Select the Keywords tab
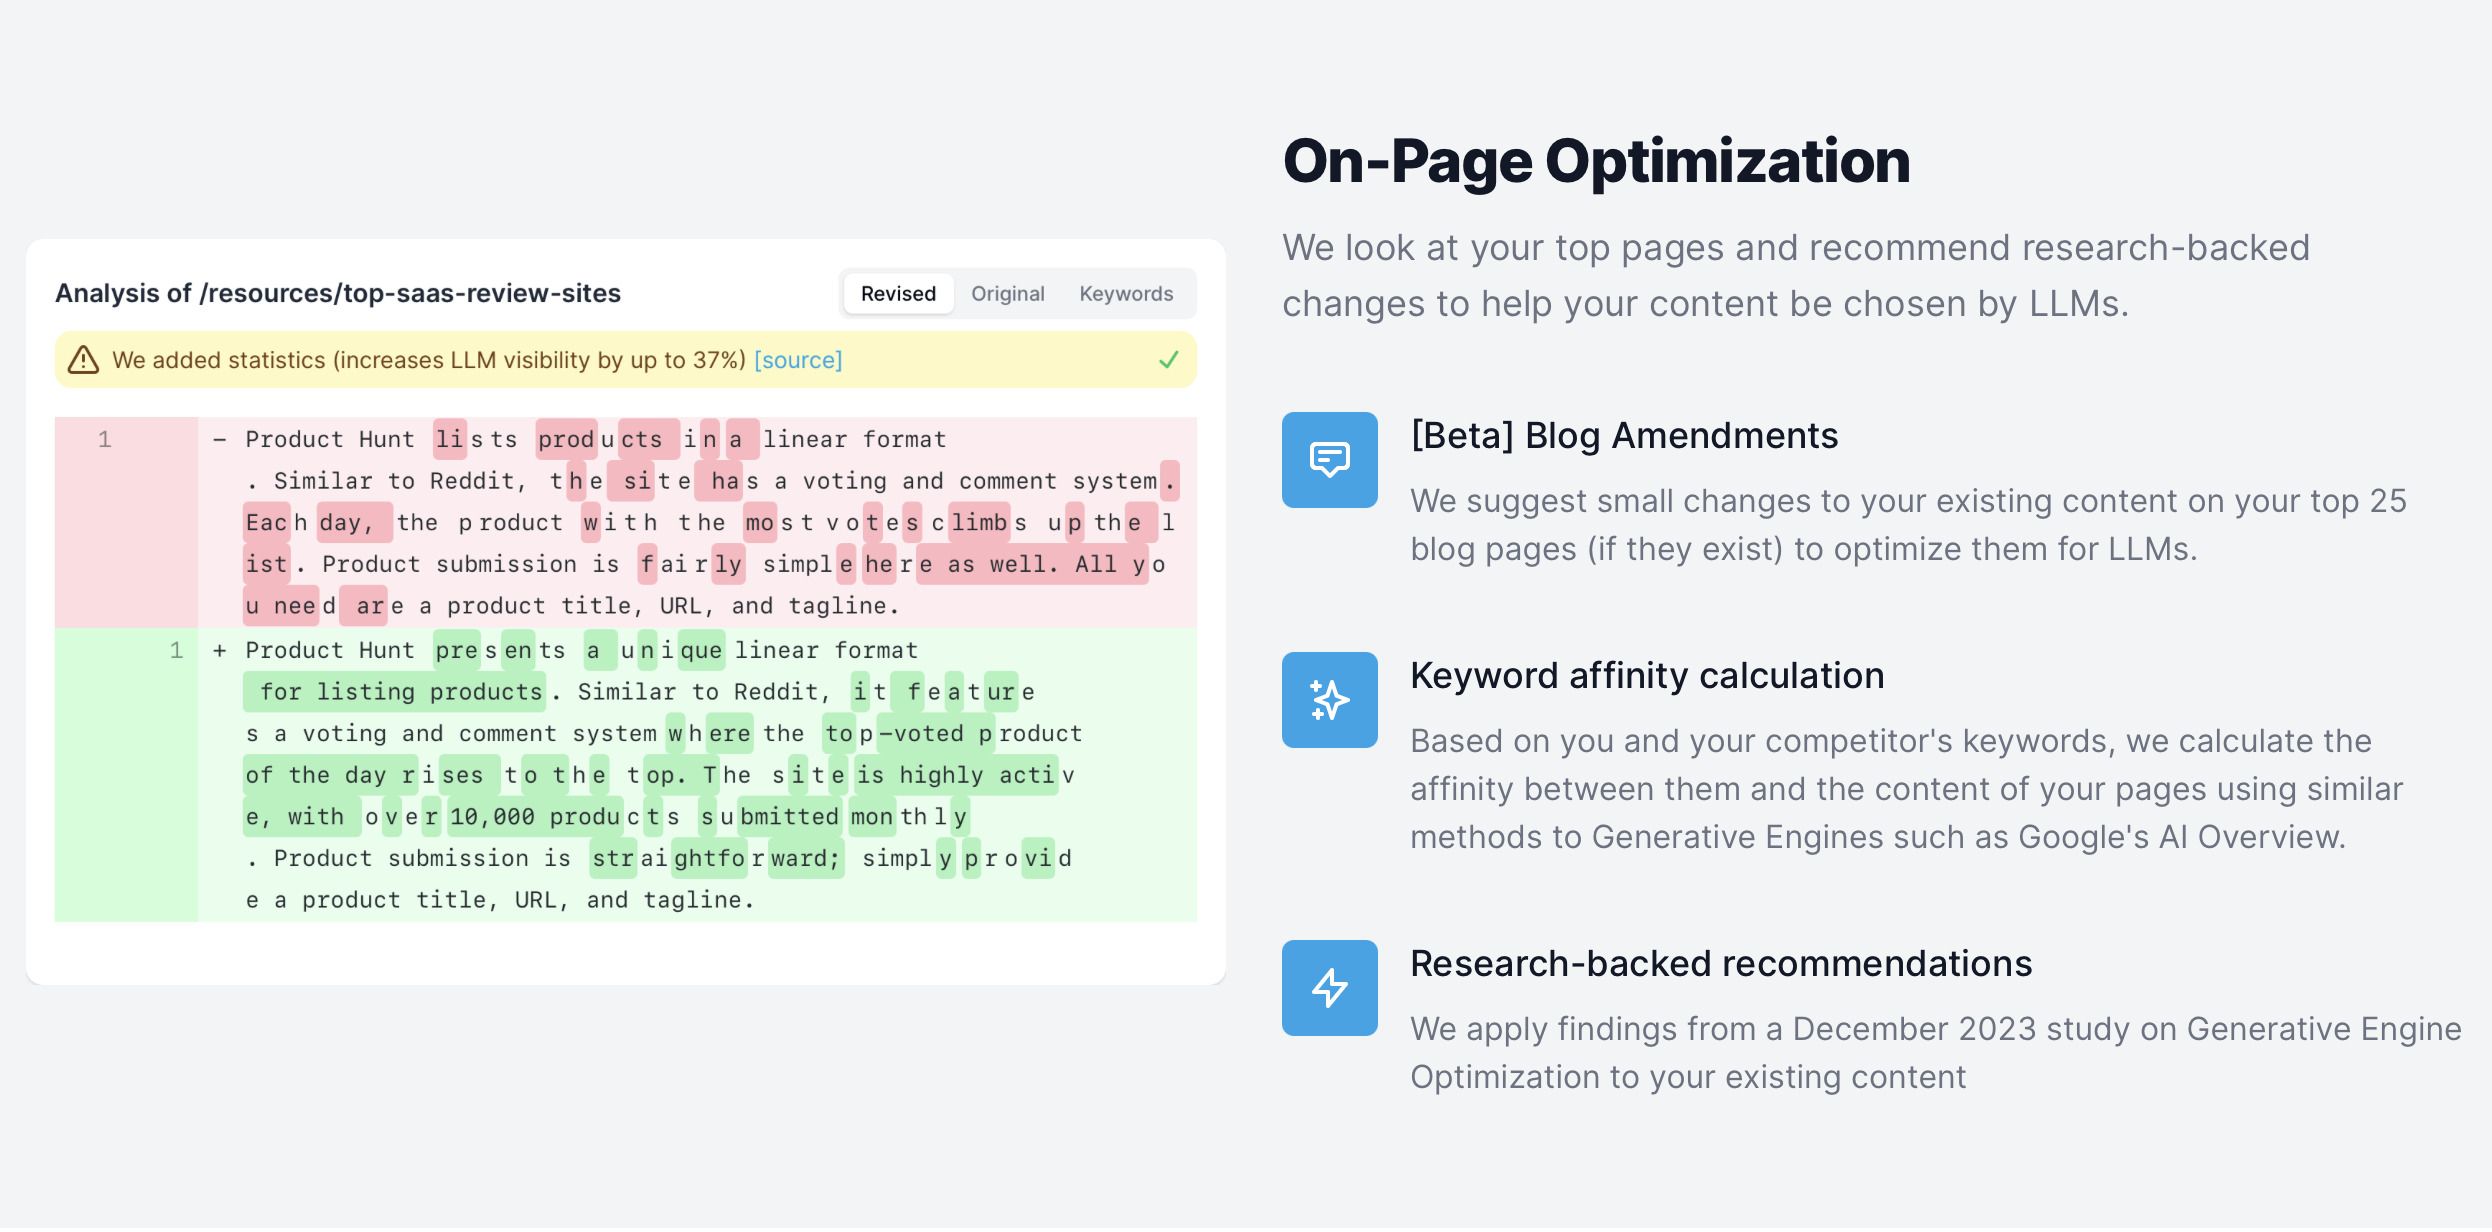This screenshot has height=1232, width=2492. click(1125, 294)
